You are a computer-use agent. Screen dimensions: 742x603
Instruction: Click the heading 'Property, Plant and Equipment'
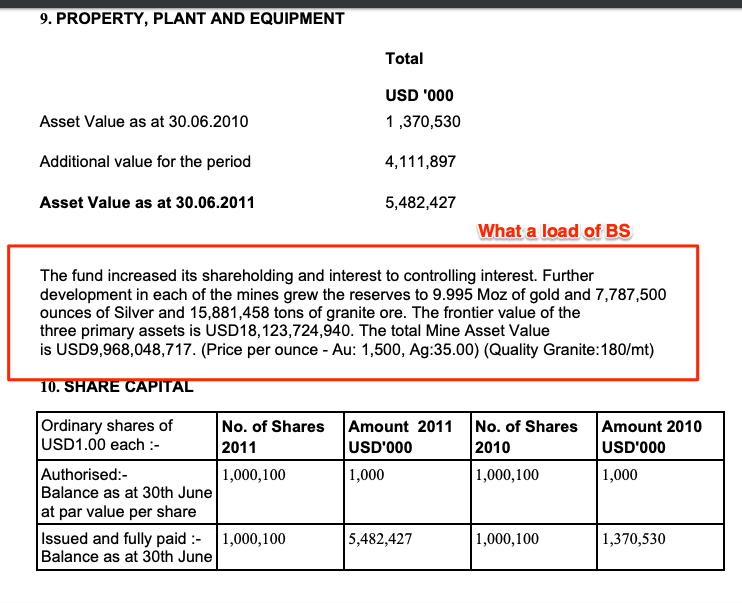point(191,19)
